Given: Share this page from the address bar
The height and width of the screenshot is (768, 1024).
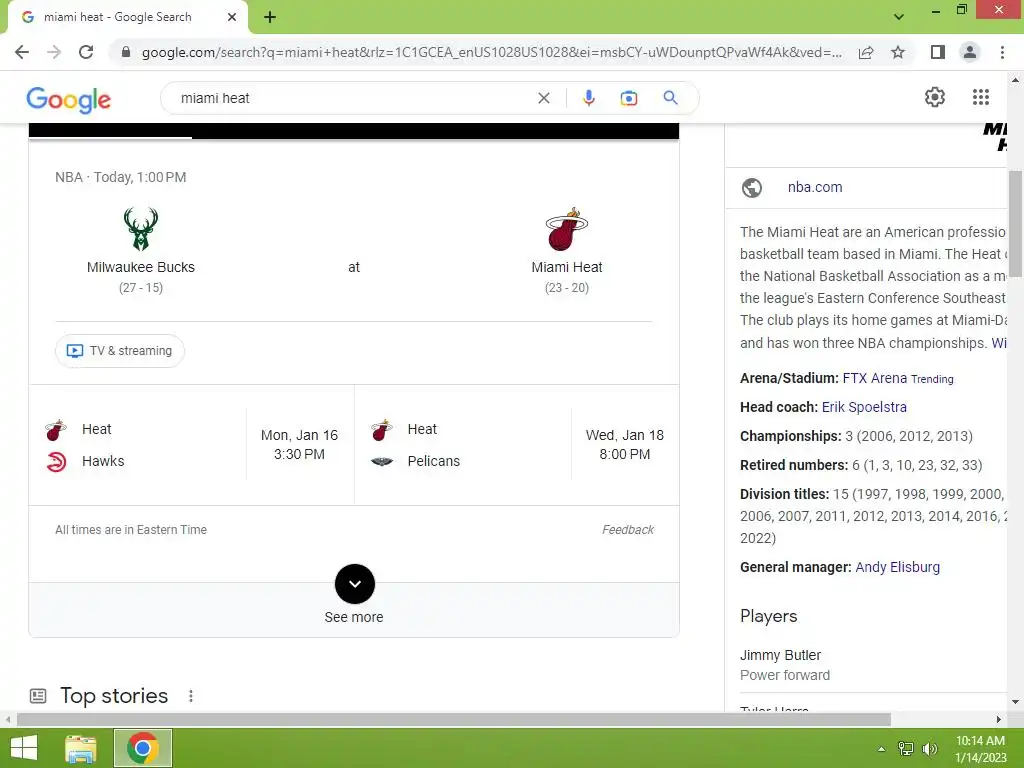Looking at the screenshot, I should pos(866,52).
